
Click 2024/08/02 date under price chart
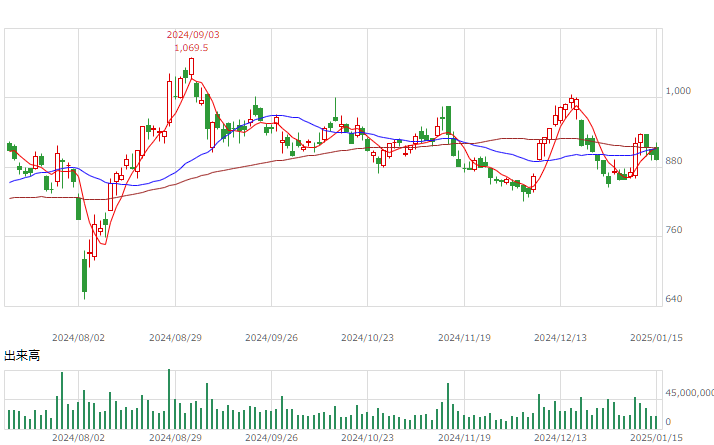click(x=78, y=338)
